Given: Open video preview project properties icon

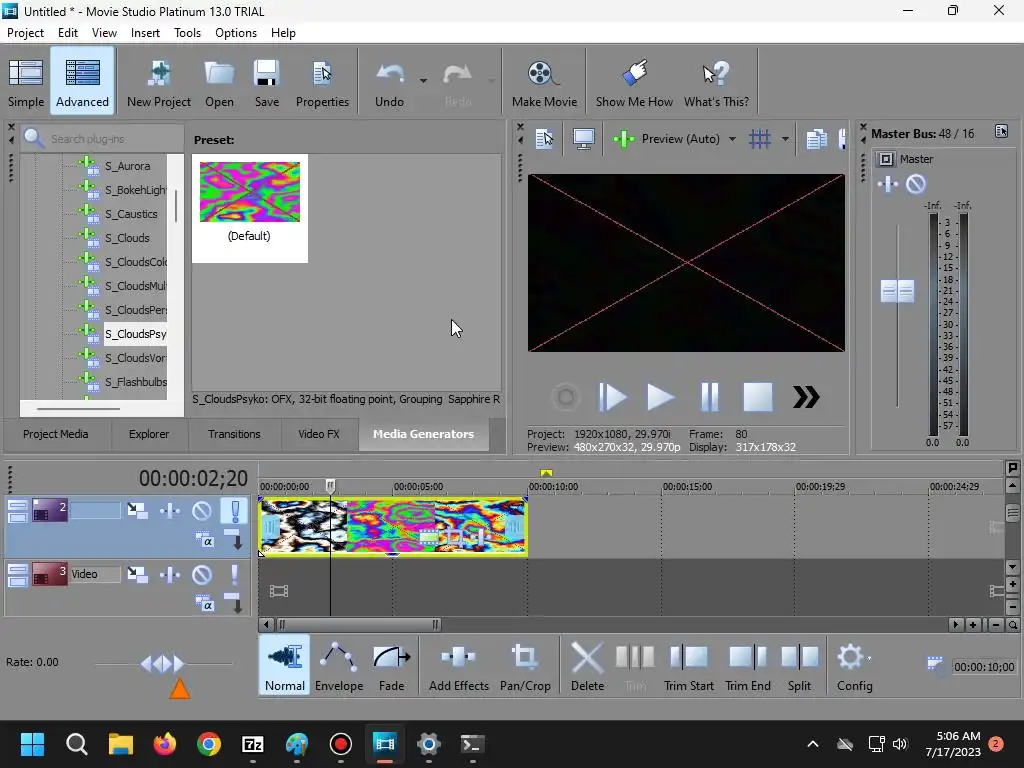Looking at the screenshot, I should [544, 138].
